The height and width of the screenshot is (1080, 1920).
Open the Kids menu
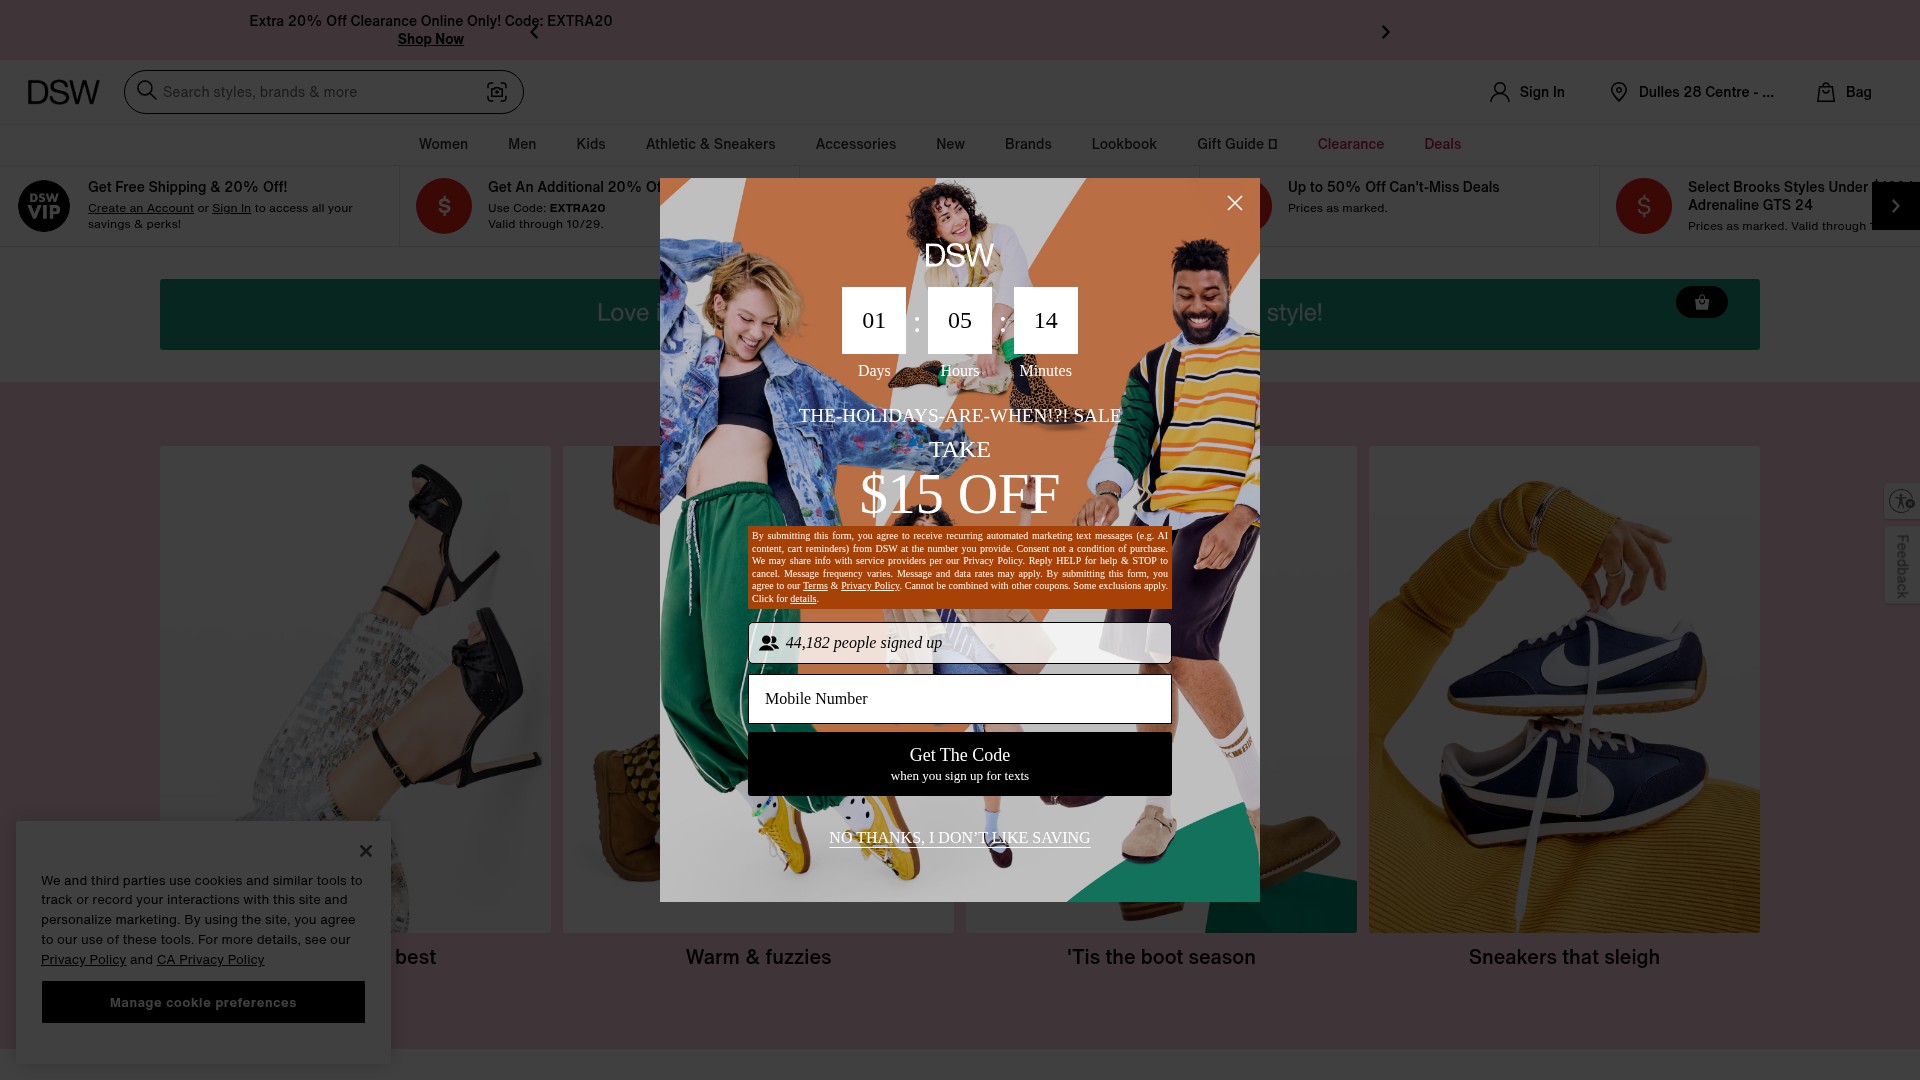point(591,144)
